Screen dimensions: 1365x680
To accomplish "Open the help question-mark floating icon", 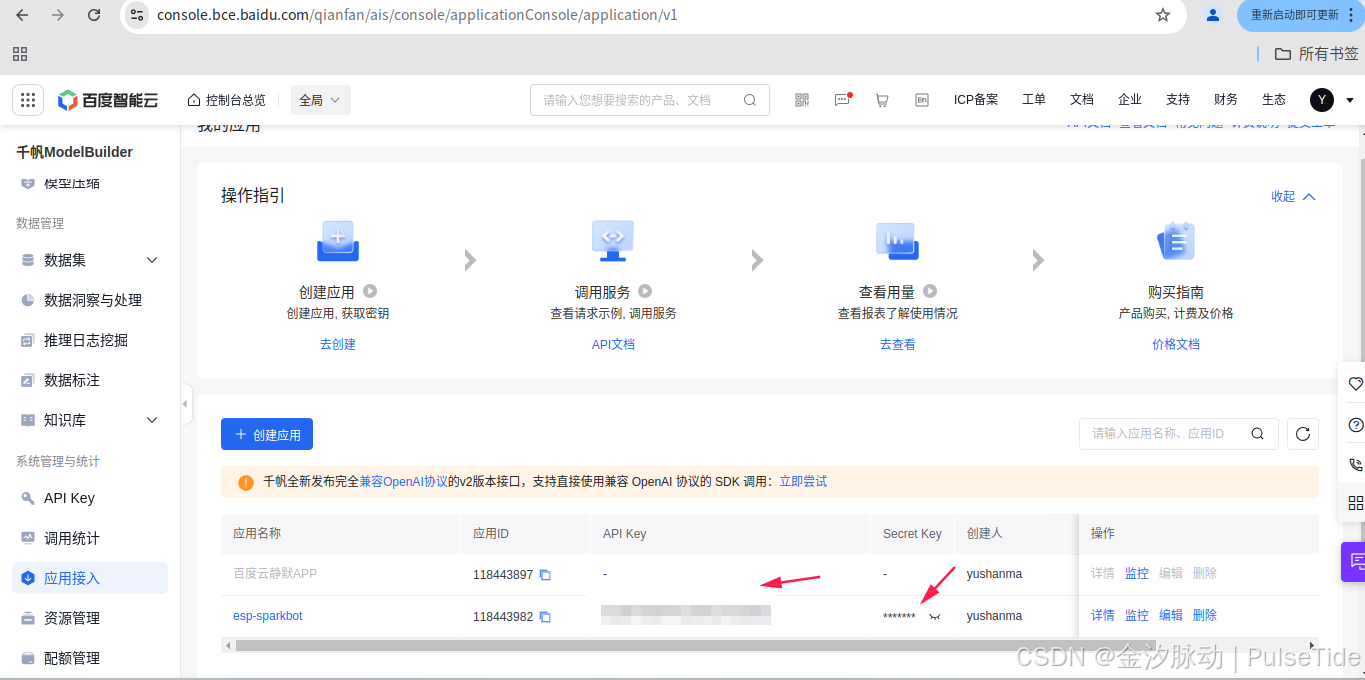I will point(1356,424).
